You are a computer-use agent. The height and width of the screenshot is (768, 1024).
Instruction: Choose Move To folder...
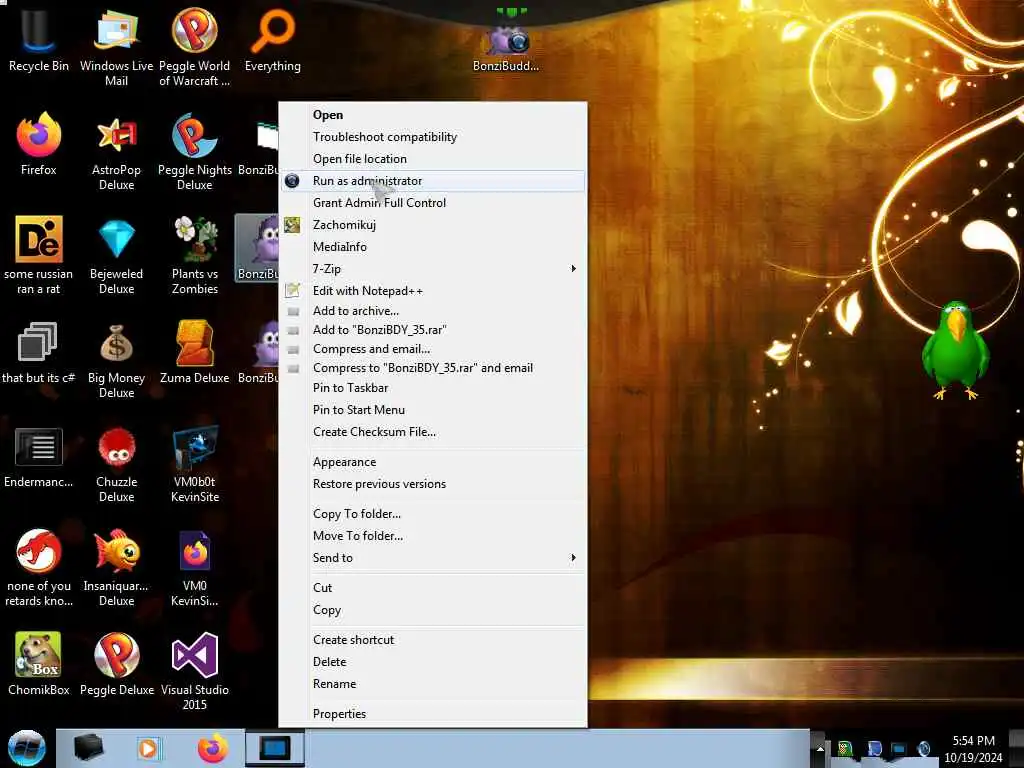click(x=433, y=536)
